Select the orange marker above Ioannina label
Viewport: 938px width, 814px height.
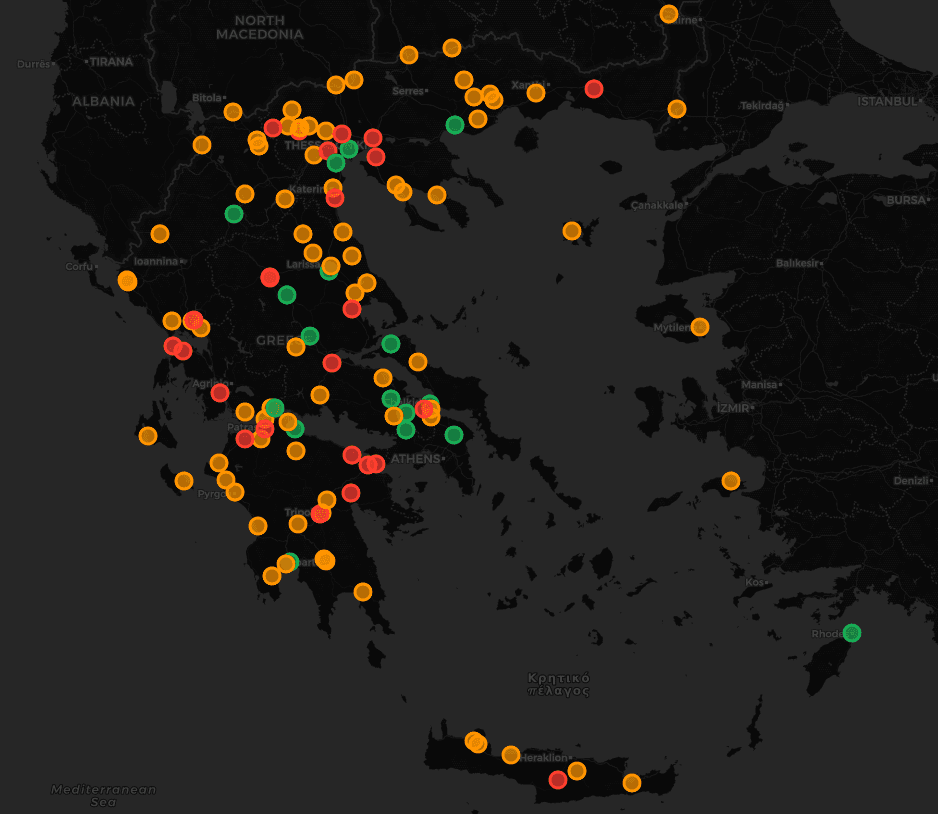click(160, 234)
